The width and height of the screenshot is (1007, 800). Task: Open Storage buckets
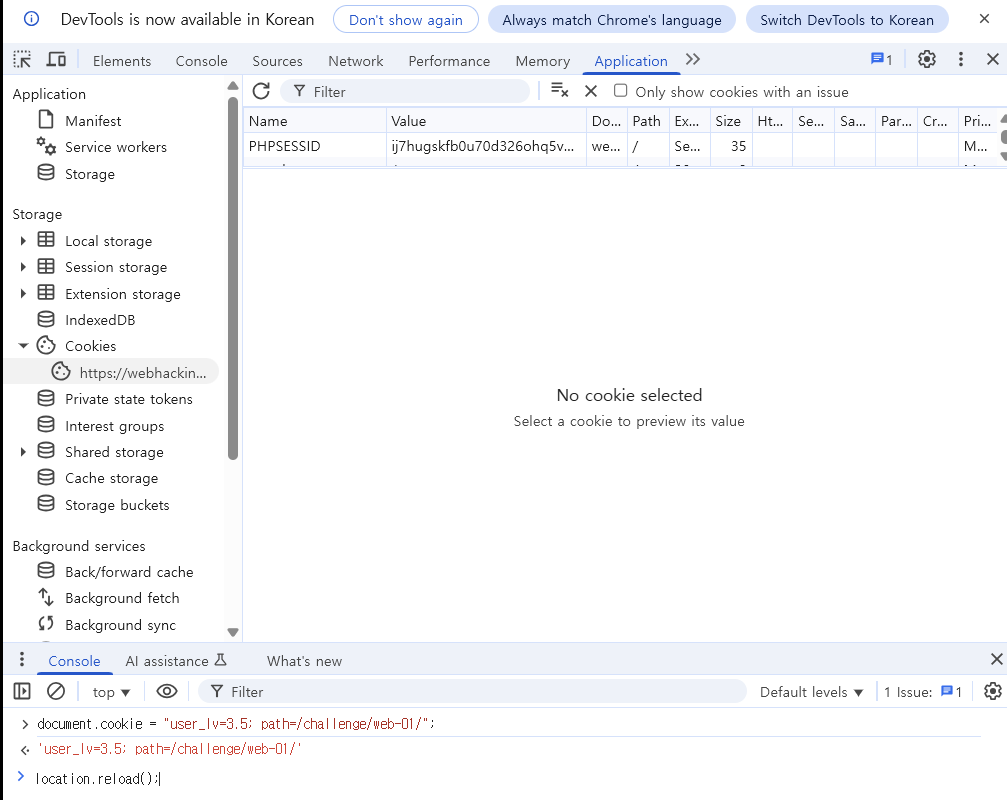pyautogui.click(x=117, y=505)
